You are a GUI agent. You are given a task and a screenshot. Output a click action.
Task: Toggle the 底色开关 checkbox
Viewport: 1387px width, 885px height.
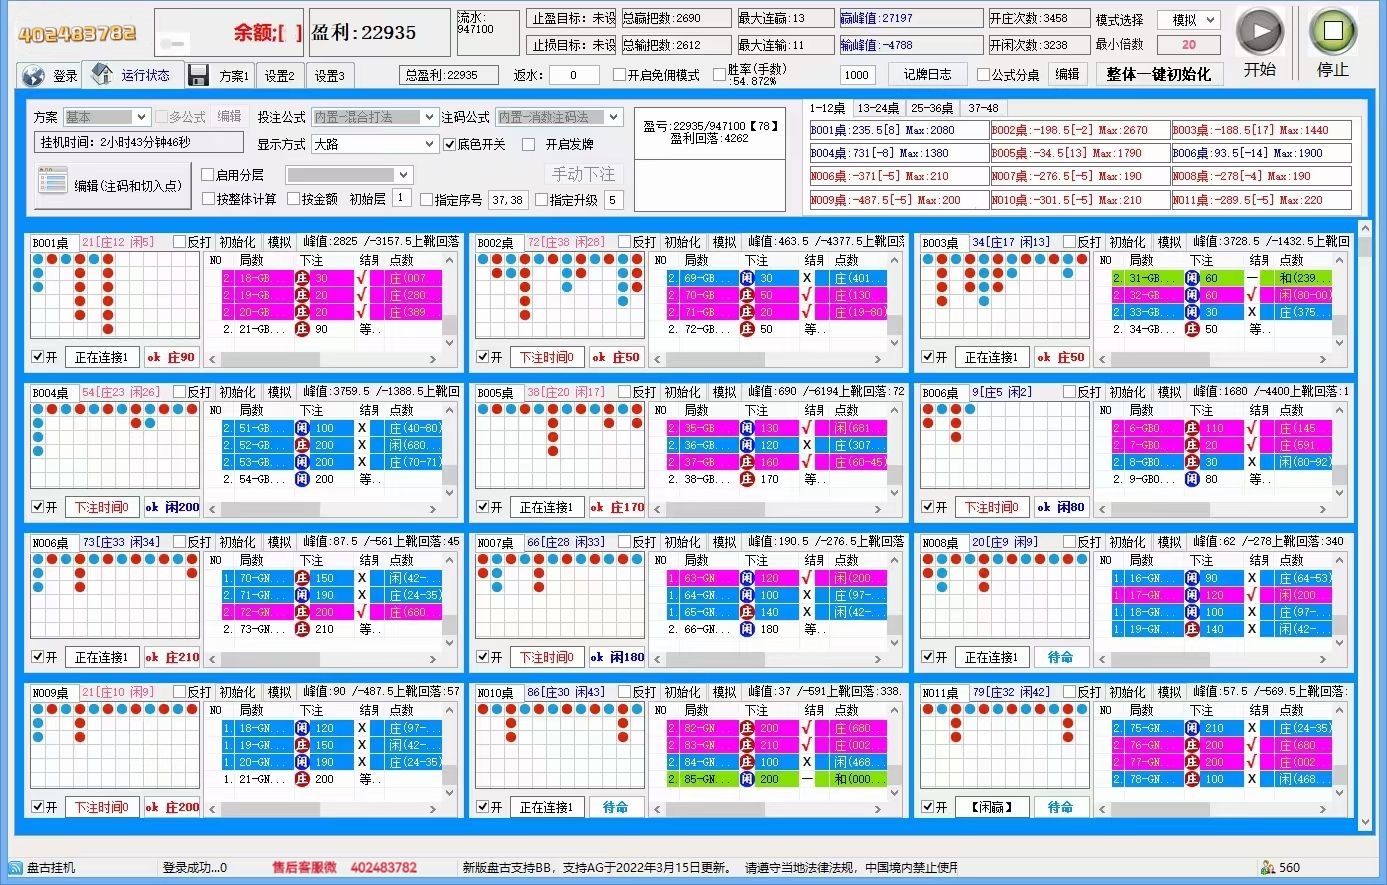click(450, 144)
